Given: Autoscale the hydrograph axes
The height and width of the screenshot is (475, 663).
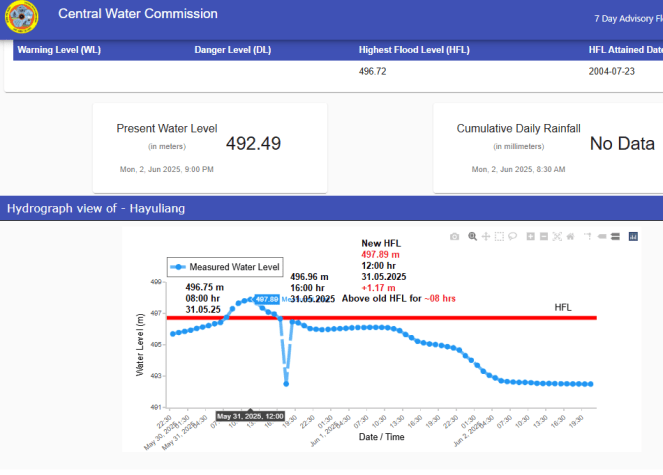Looking at the screenshot, I should [x=556, y=237].
